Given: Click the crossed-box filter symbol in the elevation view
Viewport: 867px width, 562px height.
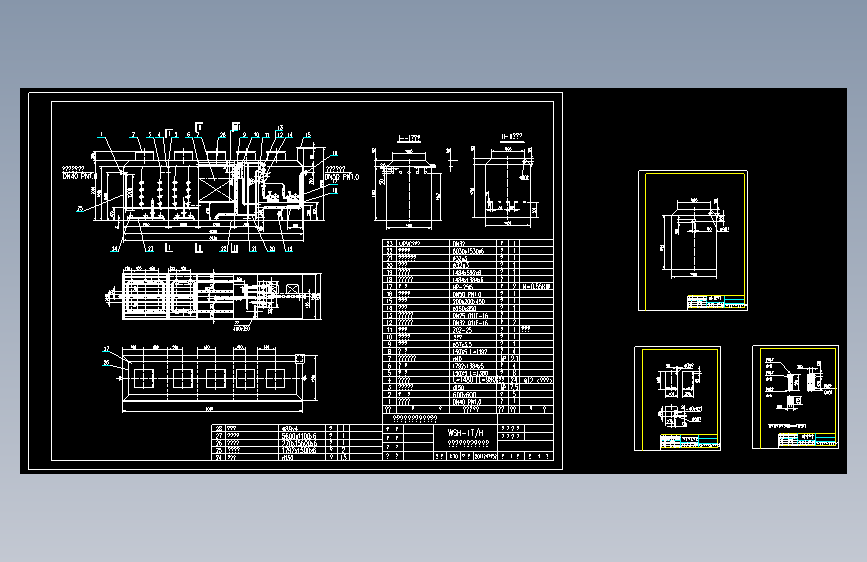Looking at the screenshot, I should coord(214,189).
